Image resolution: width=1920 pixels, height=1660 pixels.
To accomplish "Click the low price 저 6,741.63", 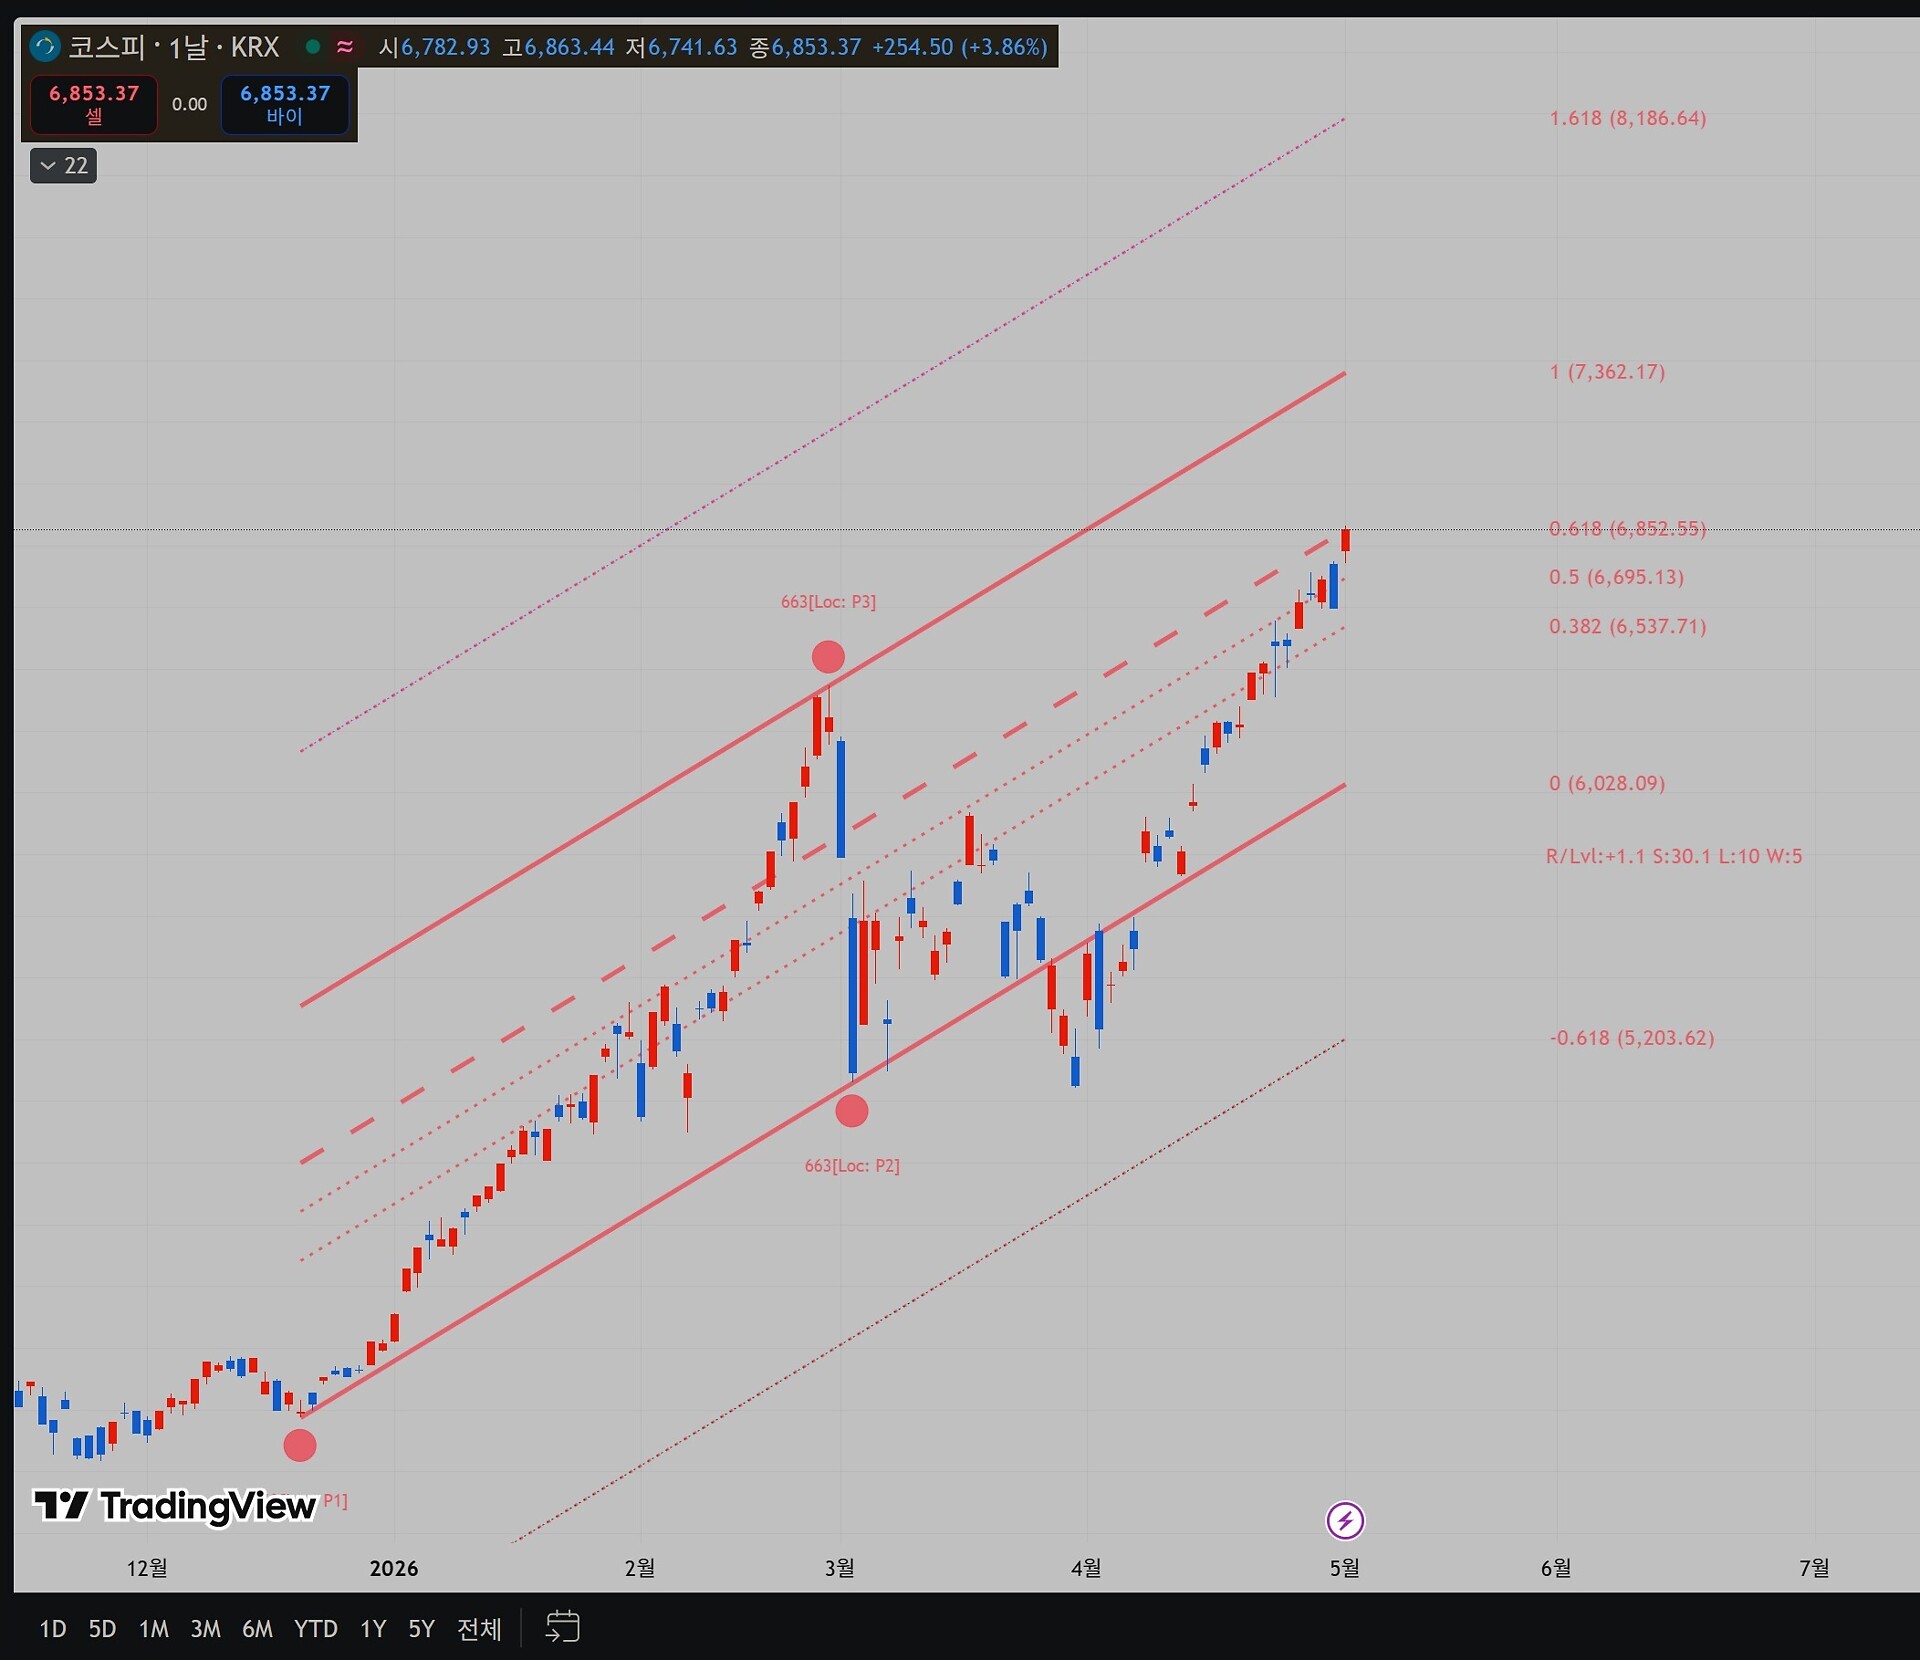I will pos(681,47).
